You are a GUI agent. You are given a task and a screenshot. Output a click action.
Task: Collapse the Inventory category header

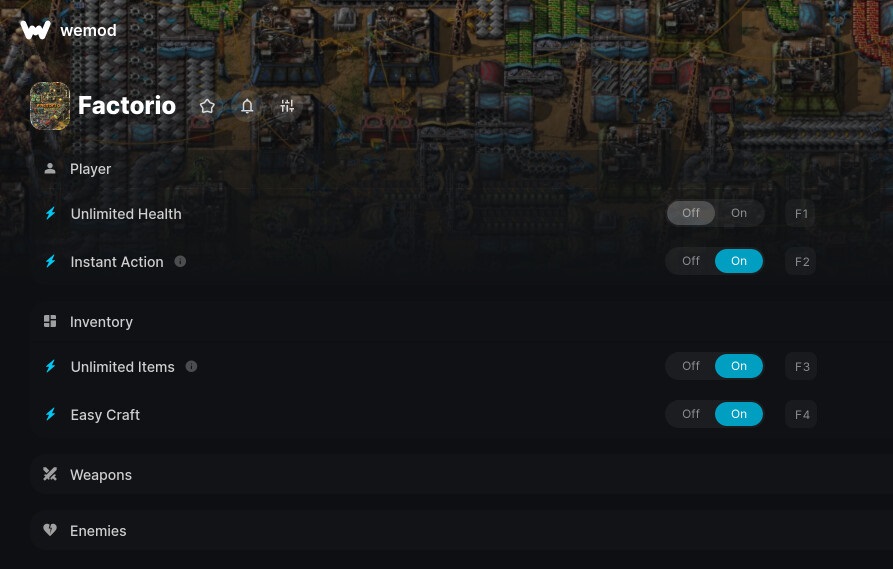461,322
